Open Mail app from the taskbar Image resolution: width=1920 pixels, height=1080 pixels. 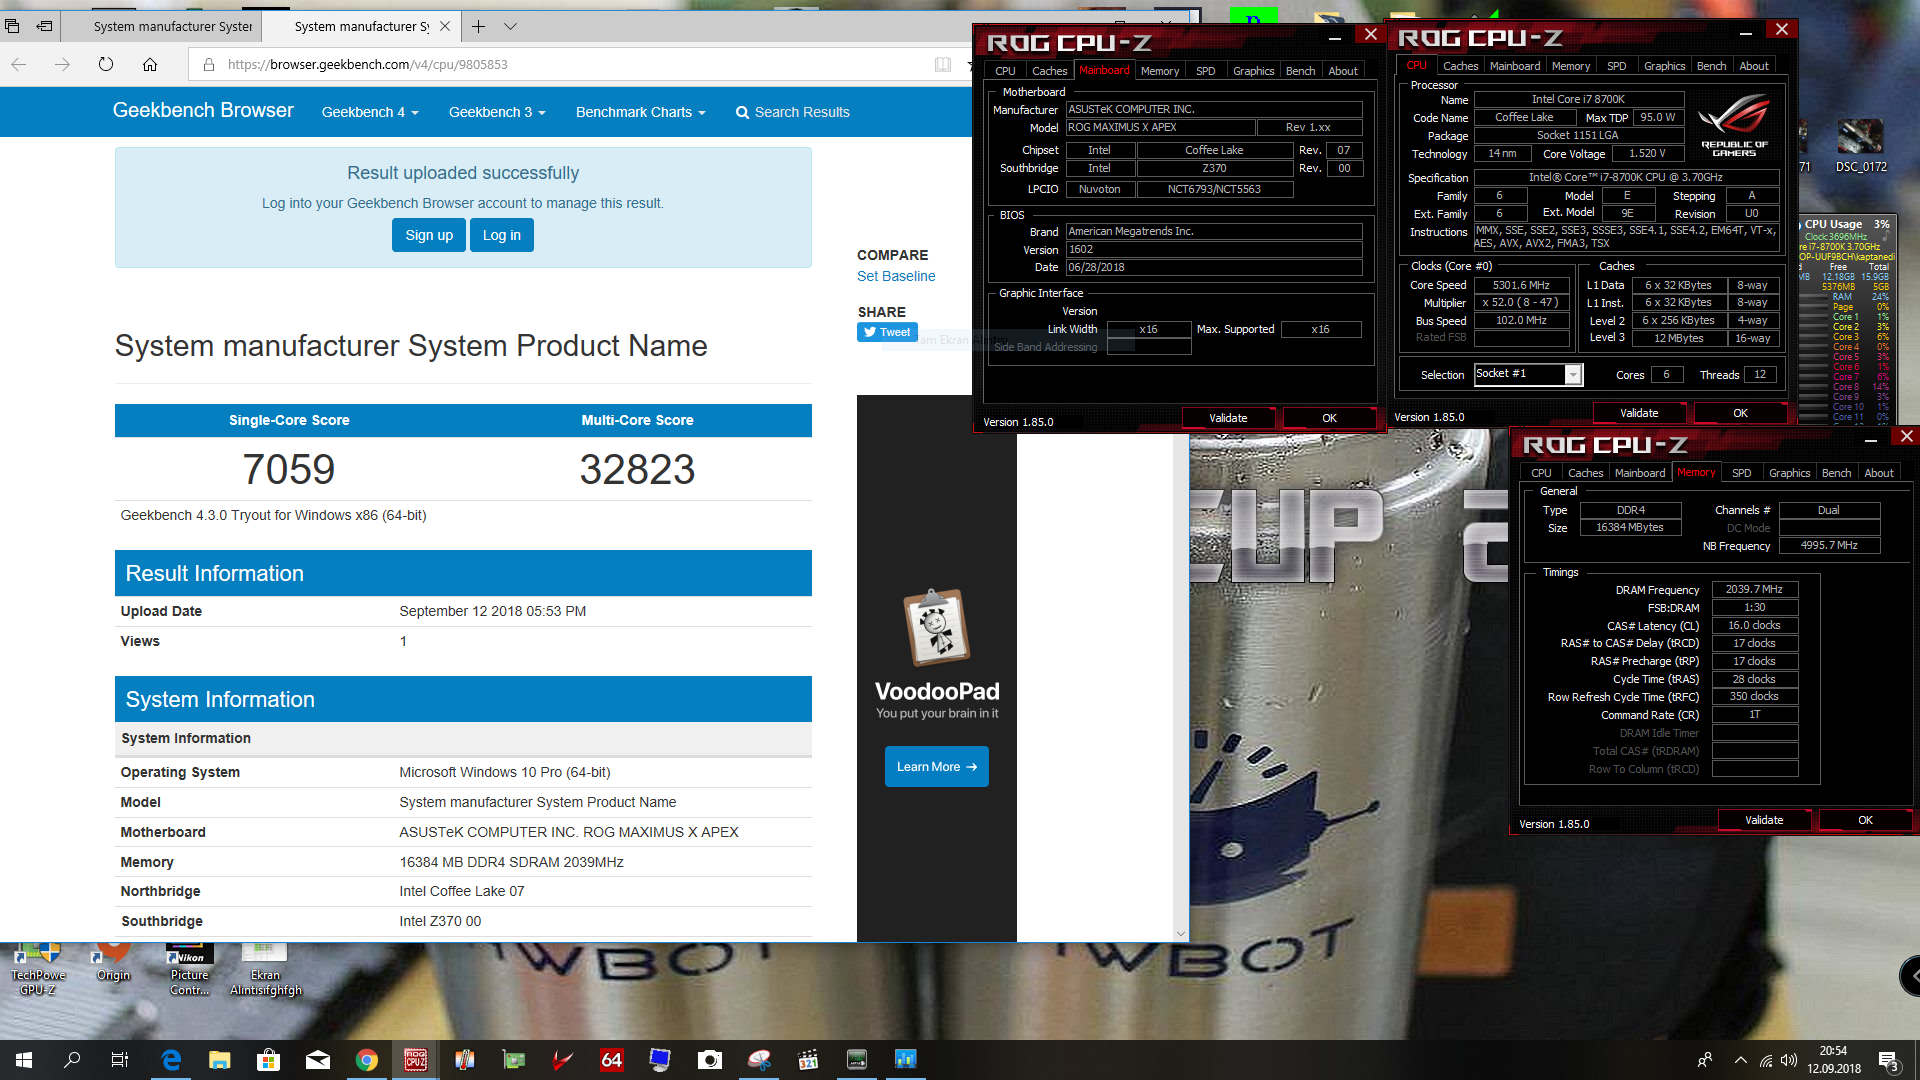coord(318,1060)
